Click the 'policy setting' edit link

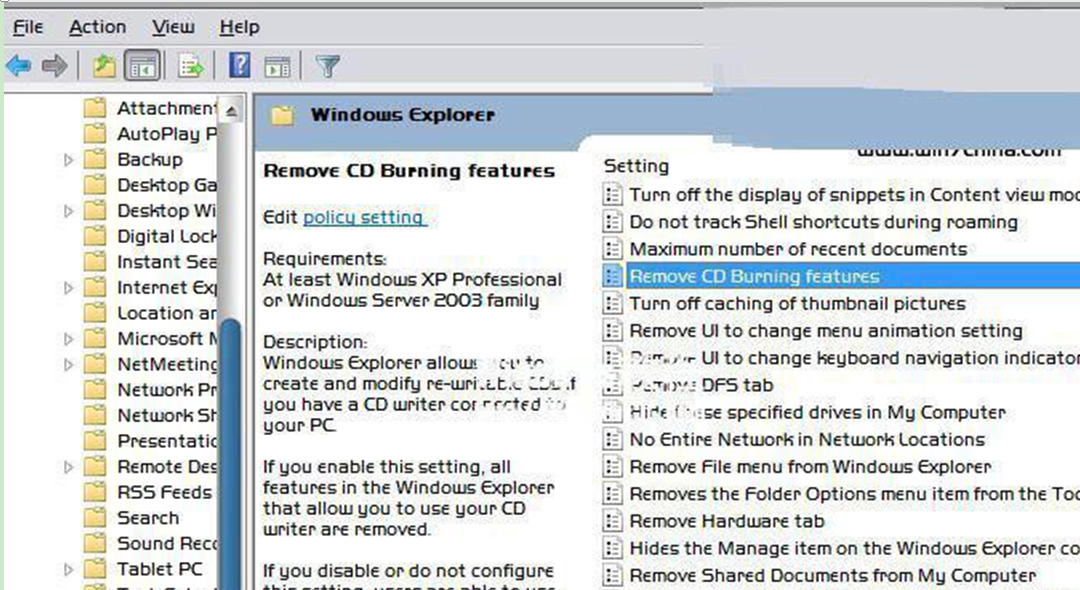(364, 217)
